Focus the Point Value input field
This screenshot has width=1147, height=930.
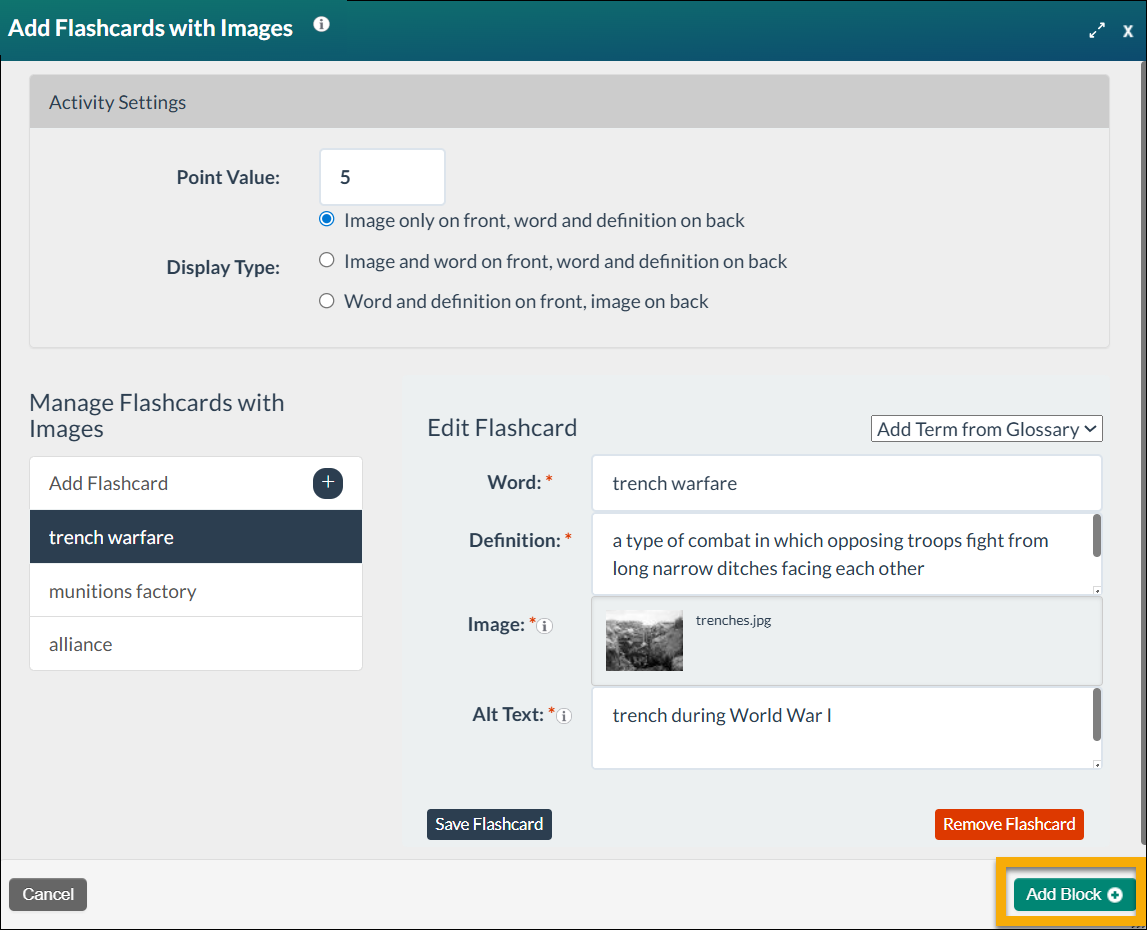(382, 177)
